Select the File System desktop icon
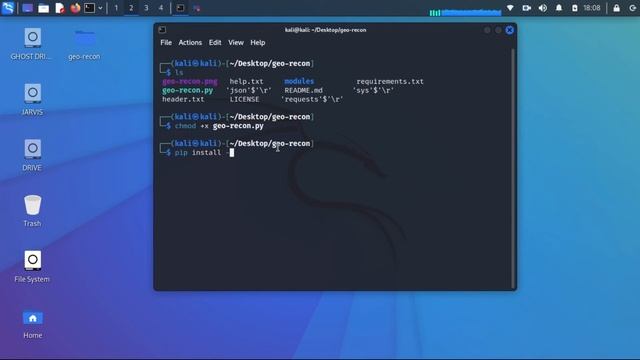 pyautogui.click(x=32, y=267)
